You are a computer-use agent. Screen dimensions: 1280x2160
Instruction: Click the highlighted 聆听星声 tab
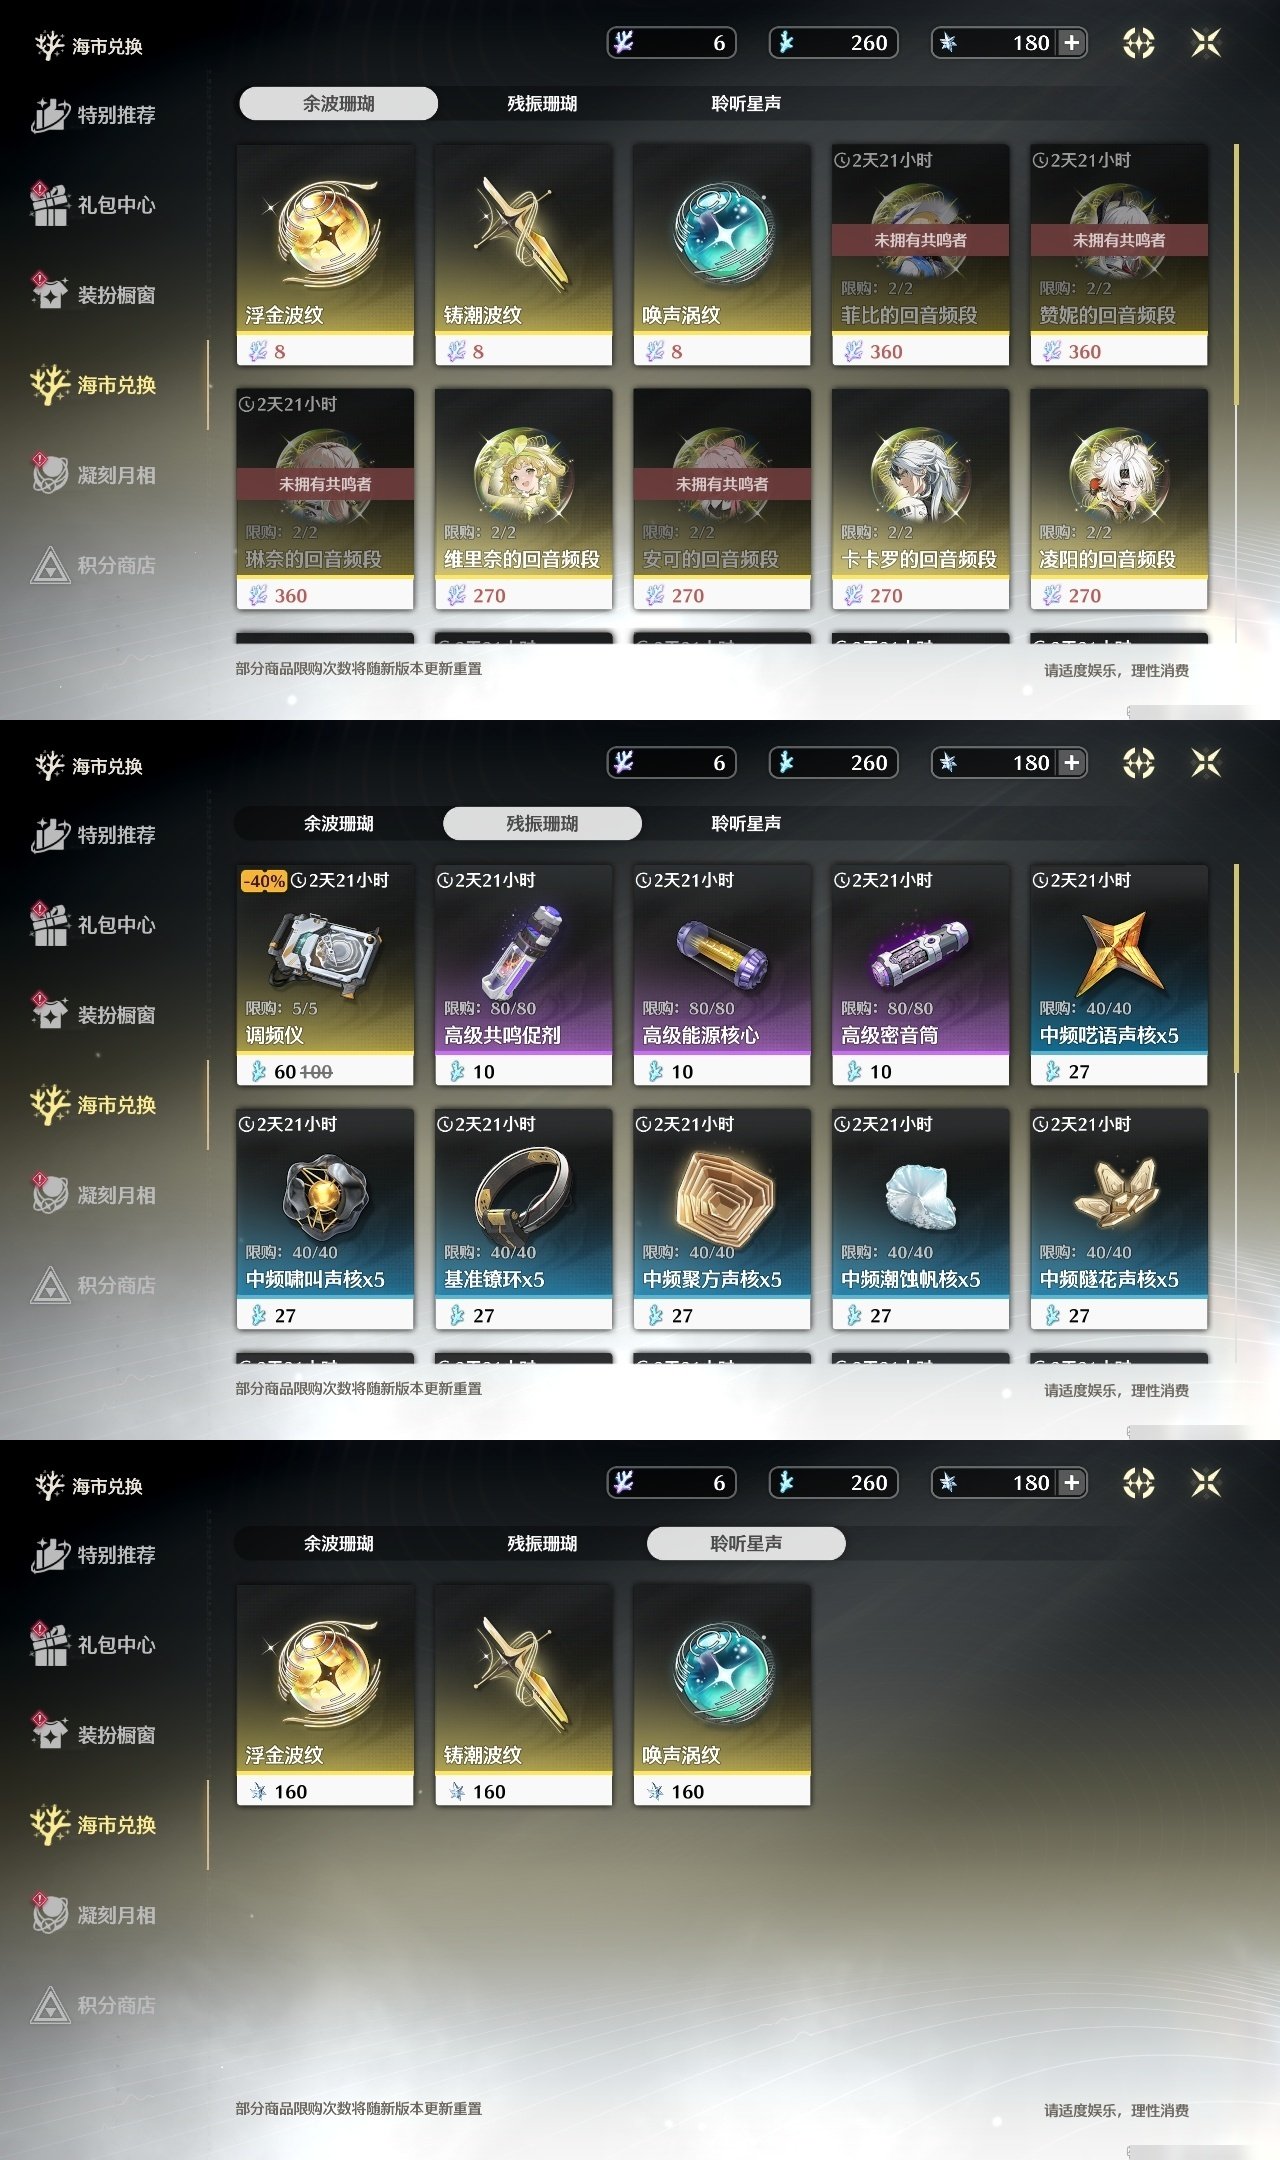[746, 1543]
